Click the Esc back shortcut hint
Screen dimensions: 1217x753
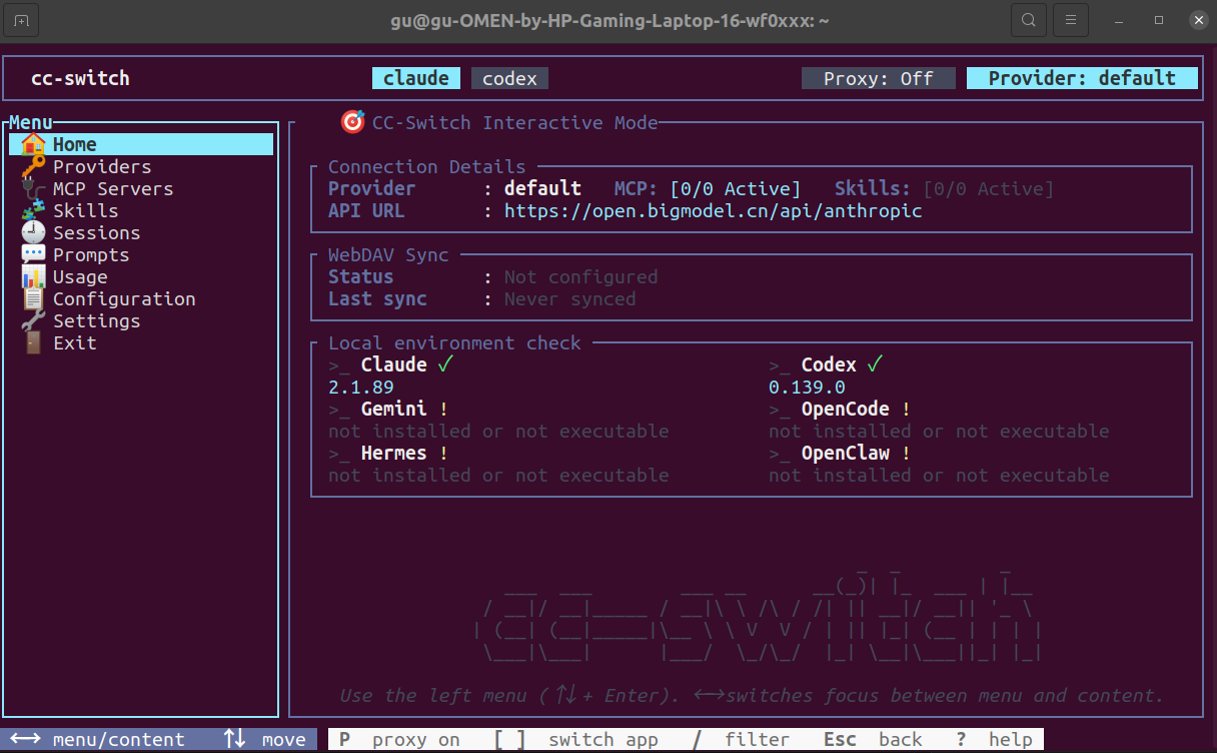(873, 740)
